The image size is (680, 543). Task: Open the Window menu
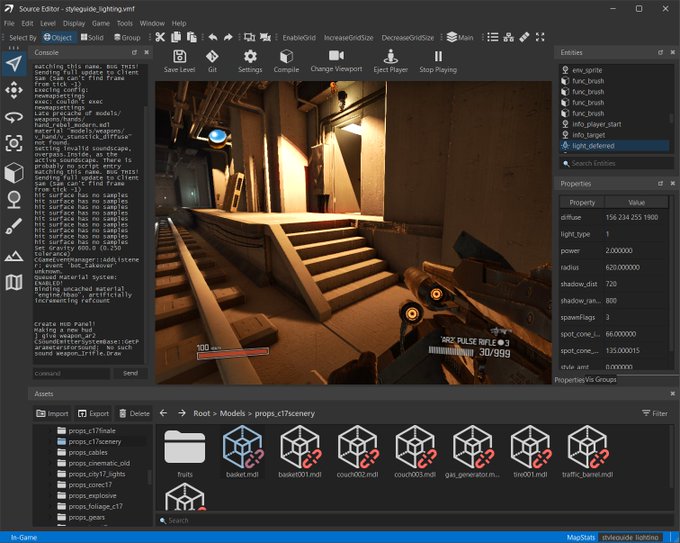pyautogui.click(x=152, y=23)
